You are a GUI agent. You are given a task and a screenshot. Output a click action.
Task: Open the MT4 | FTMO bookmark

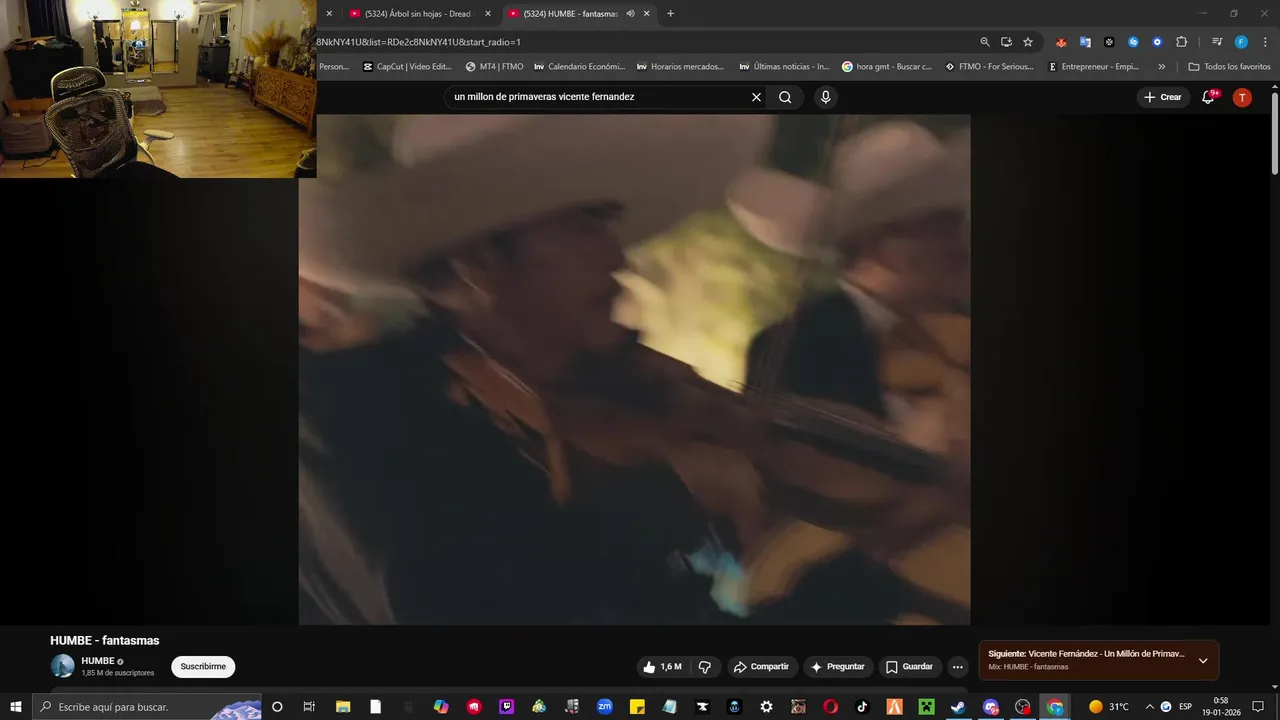coord(494,67)
